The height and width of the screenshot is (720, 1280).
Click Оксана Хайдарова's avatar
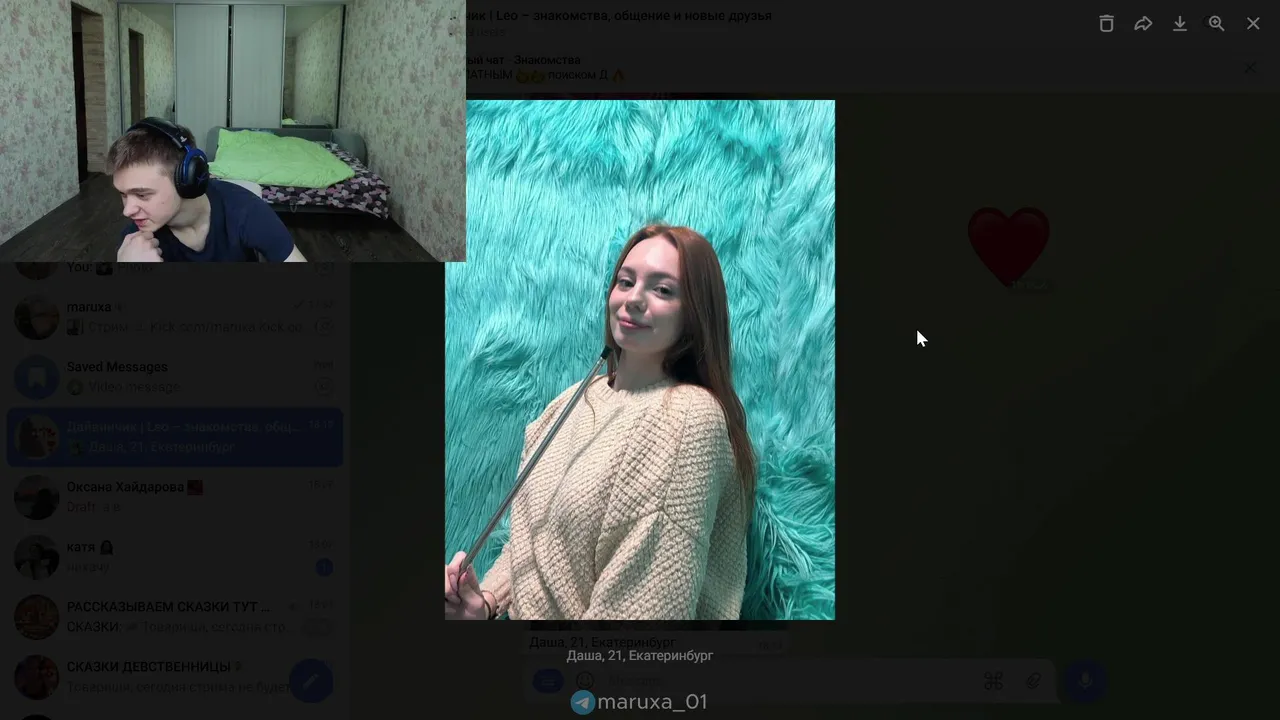point(37,497)
